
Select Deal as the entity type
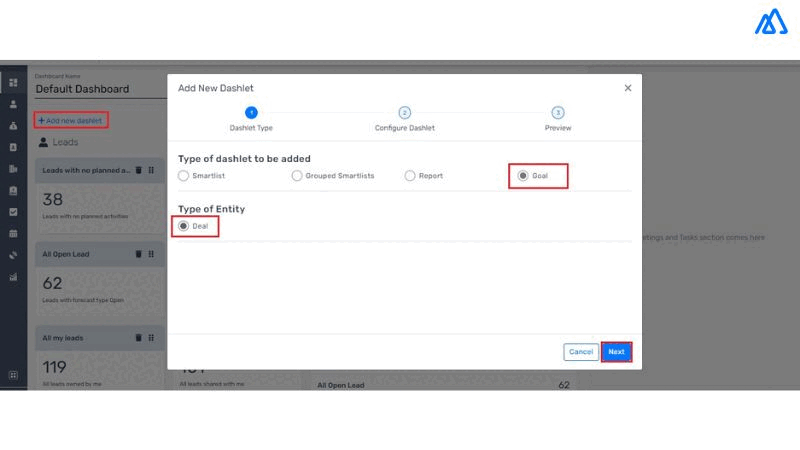pyautogui.click(x=183, y=227)
